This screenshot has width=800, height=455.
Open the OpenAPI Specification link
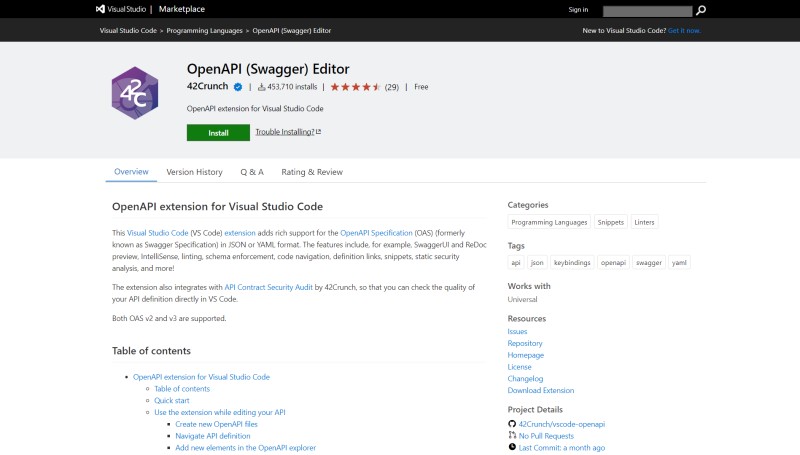pyautogui.click(x=376, y=233)
